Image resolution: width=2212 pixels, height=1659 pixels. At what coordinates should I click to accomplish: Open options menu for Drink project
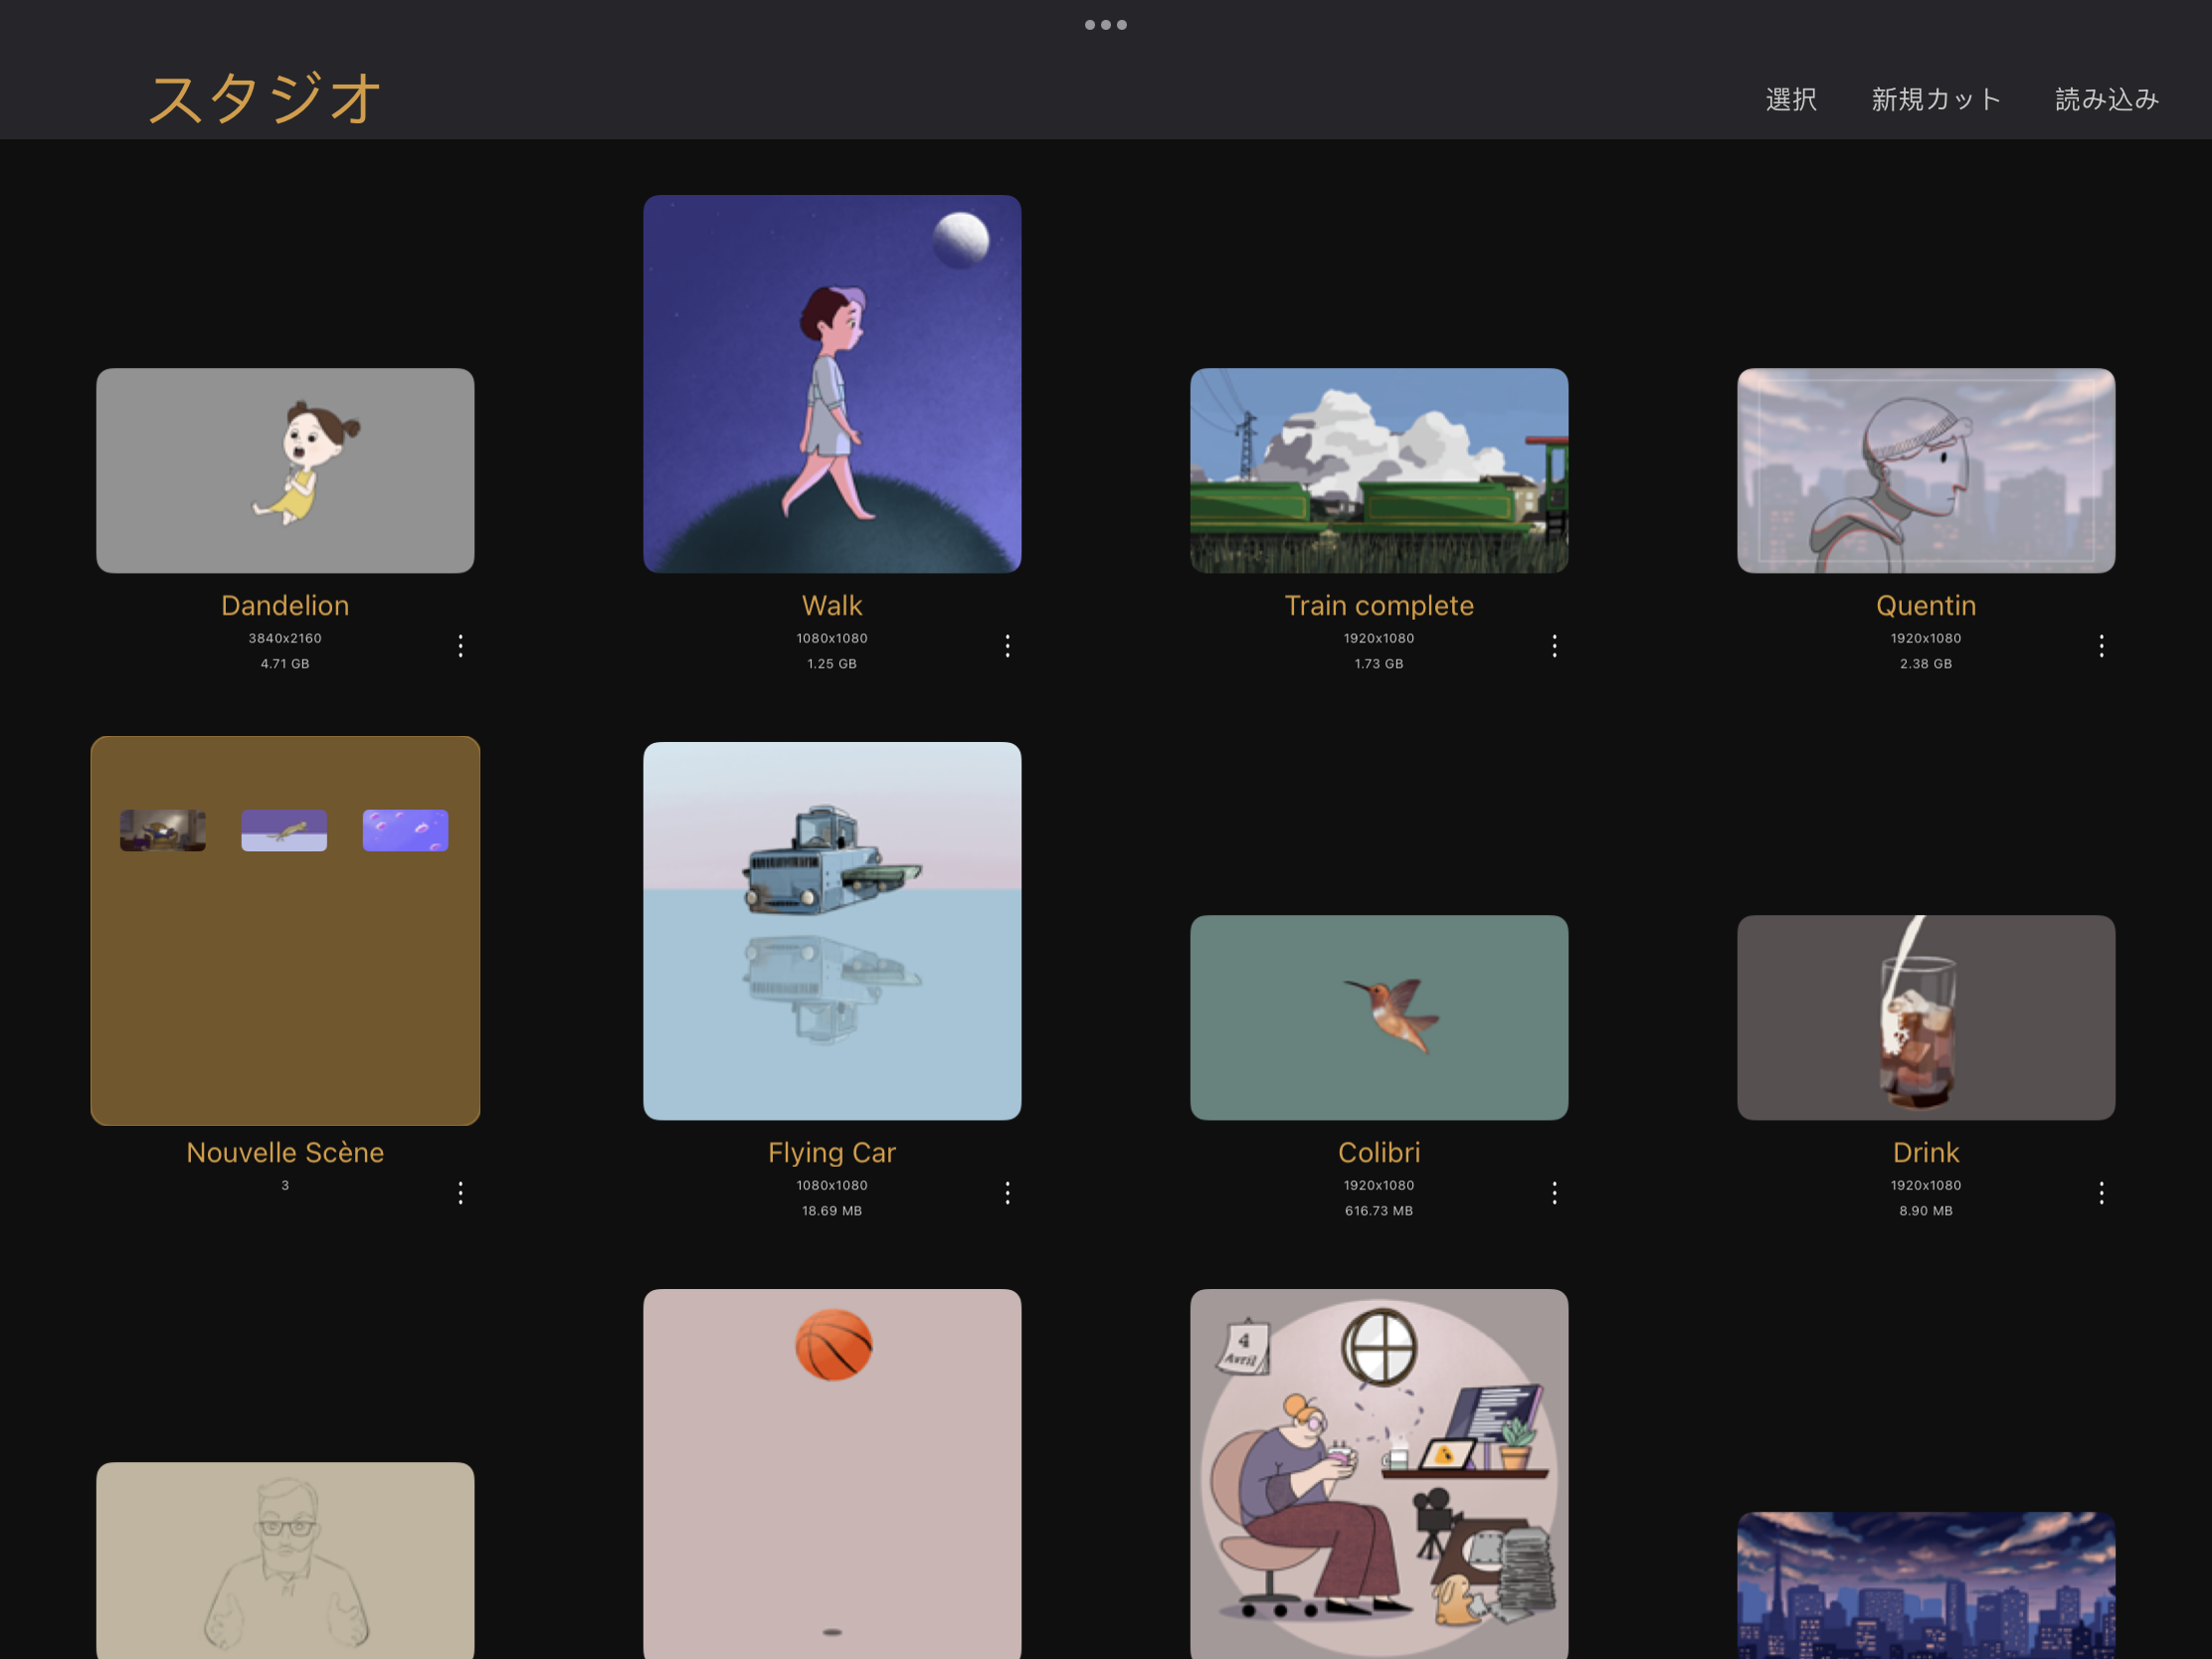[x=2101, y=1193]
